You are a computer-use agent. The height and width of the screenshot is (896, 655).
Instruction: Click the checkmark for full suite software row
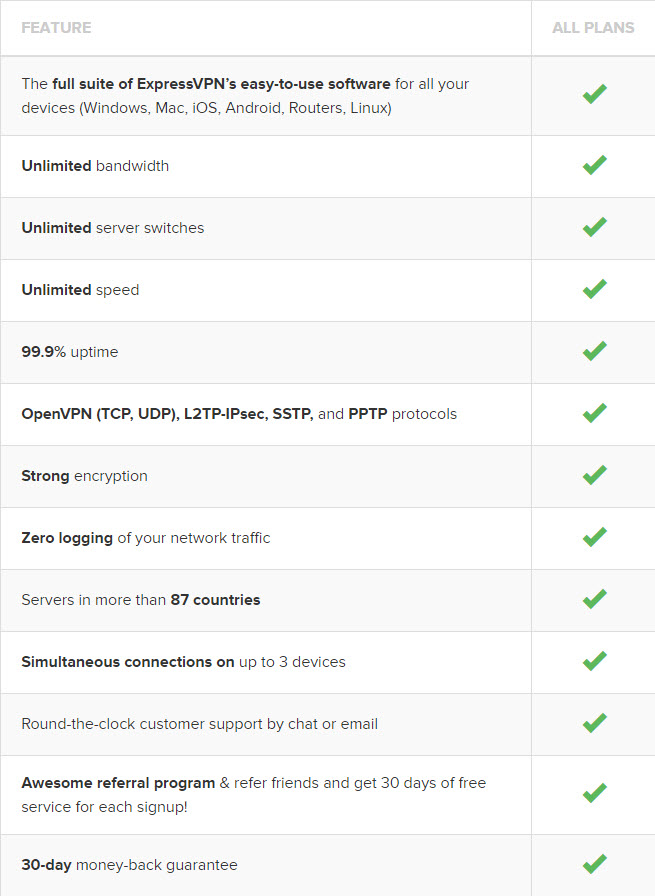pos(594,94)
